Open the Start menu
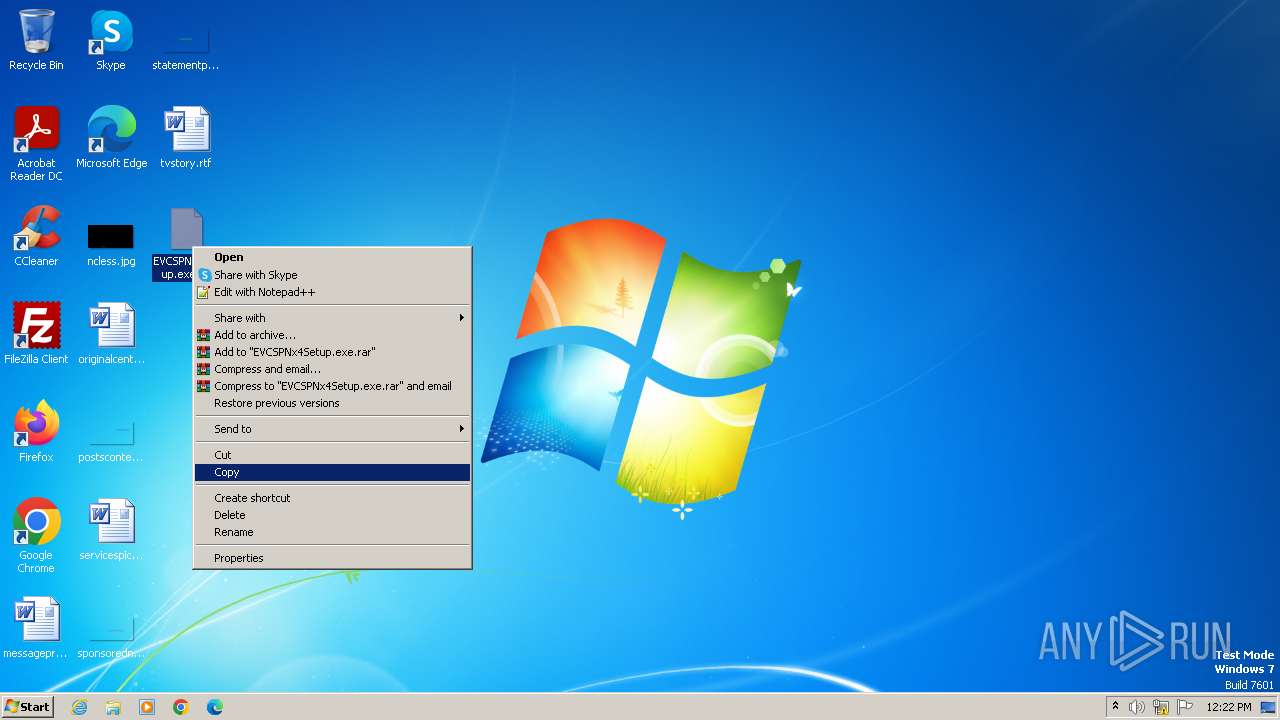The image size is (1280, 720). click(27, 707)
